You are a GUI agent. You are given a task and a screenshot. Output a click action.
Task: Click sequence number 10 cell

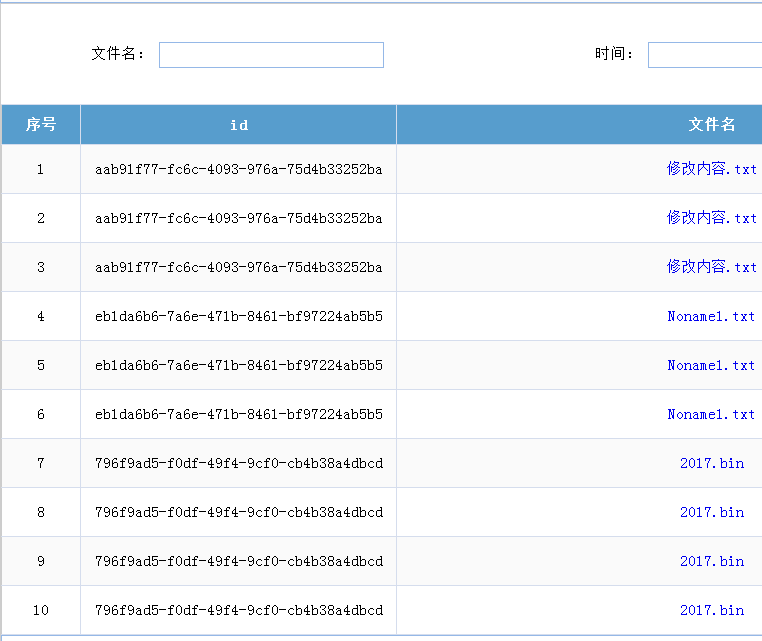pyautogui.click(x=41, y=610)
